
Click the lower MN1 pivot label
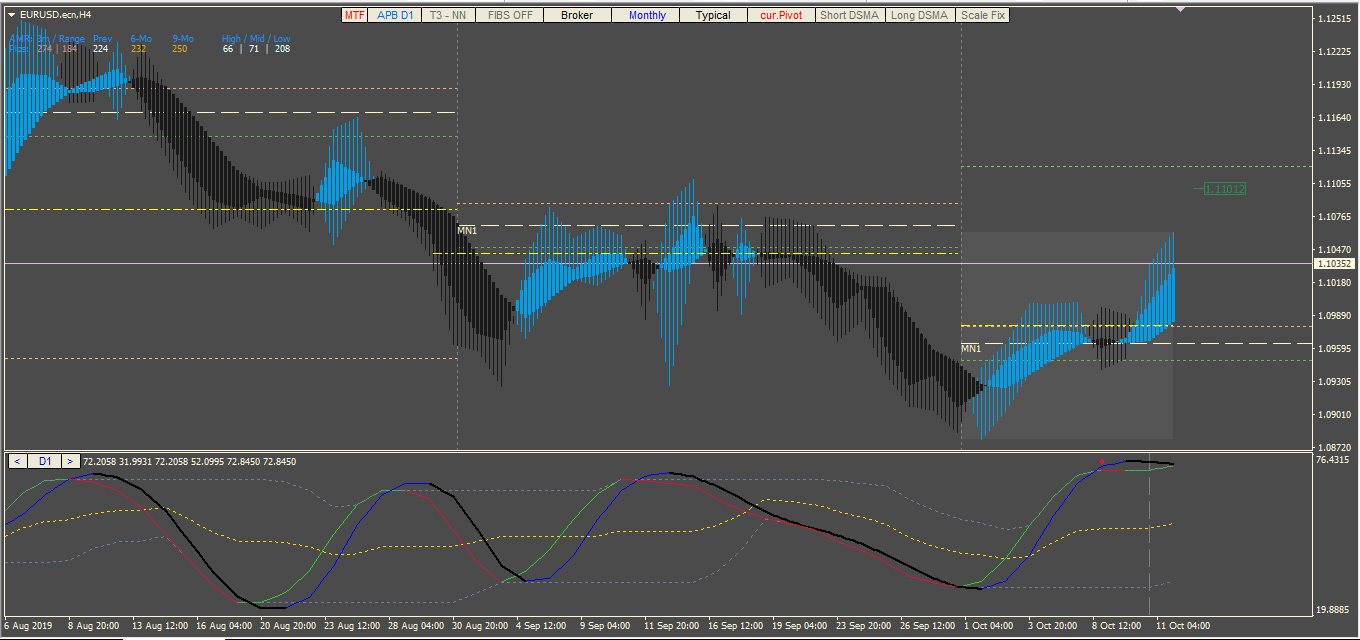click(x=971, y=348)
